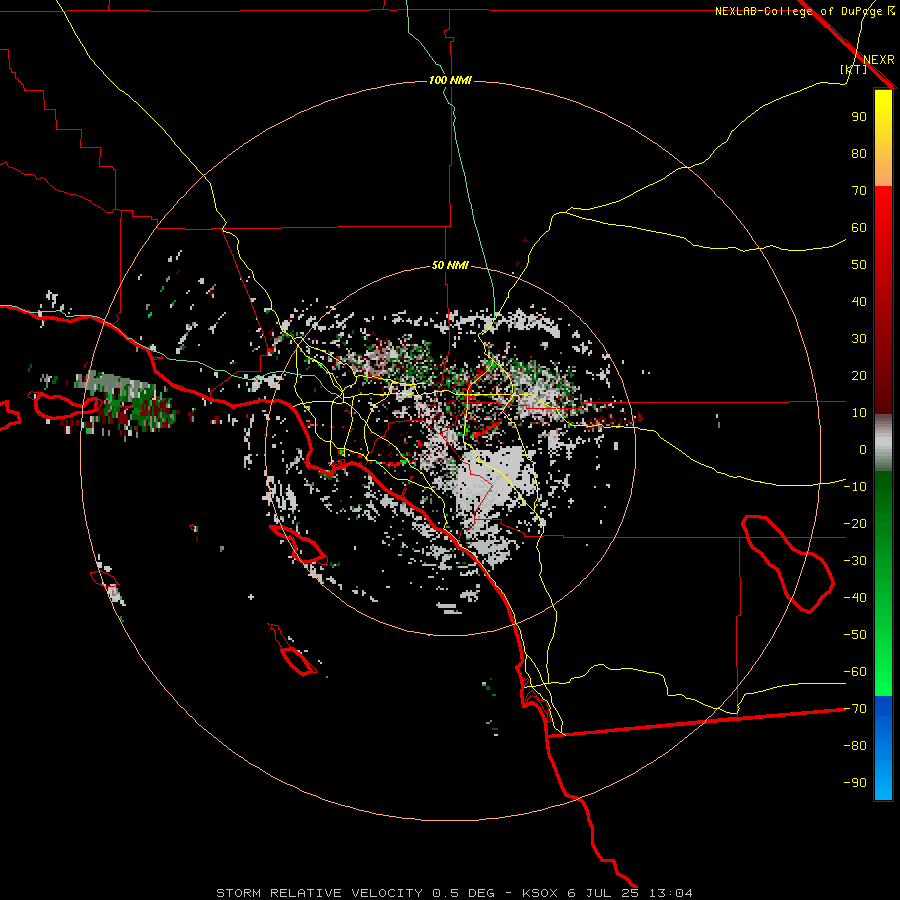Click the -80 knot scale label
The width and height of the screenshot is (900, 900).
click(x=855, y=746)
